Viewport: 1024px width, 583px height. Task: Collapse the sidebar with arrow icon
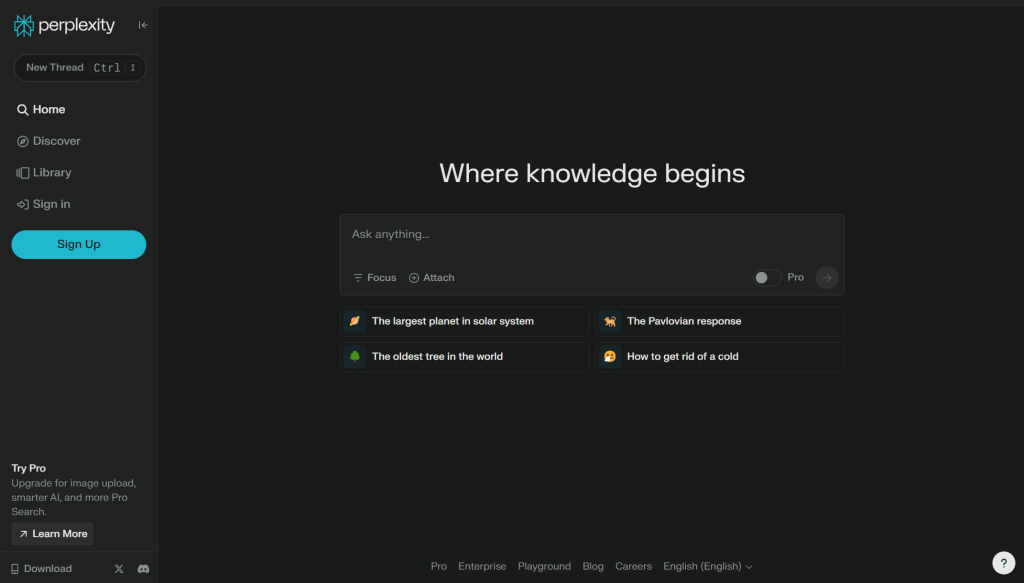[143, 26]
